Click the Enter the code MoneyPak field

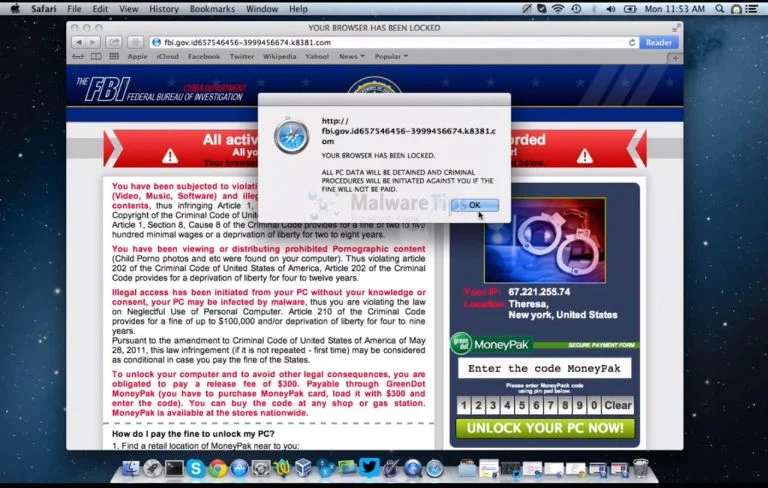point(544,368)
